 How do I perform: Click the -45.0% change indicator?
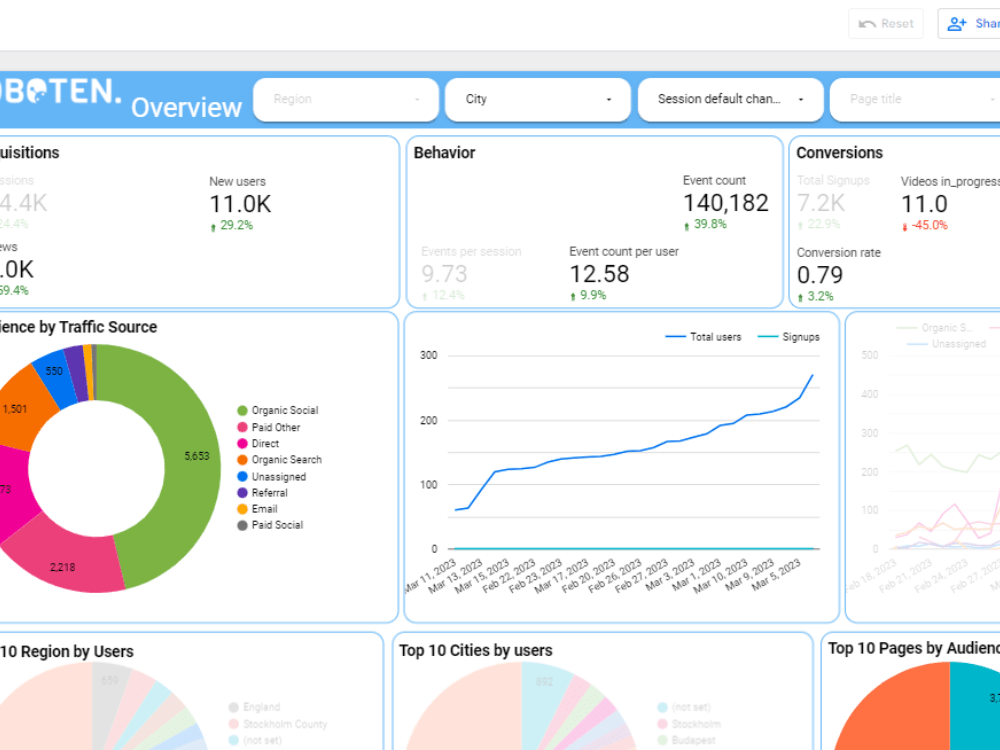pyautogui.click(x=925, y=225)
